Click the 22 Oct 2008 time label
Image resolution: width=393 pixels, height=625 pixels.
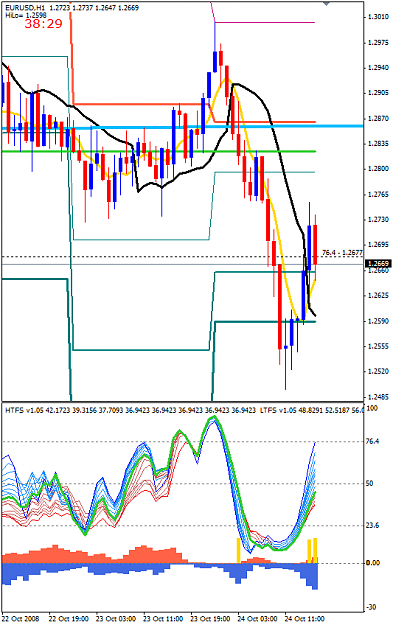(20, 619)
